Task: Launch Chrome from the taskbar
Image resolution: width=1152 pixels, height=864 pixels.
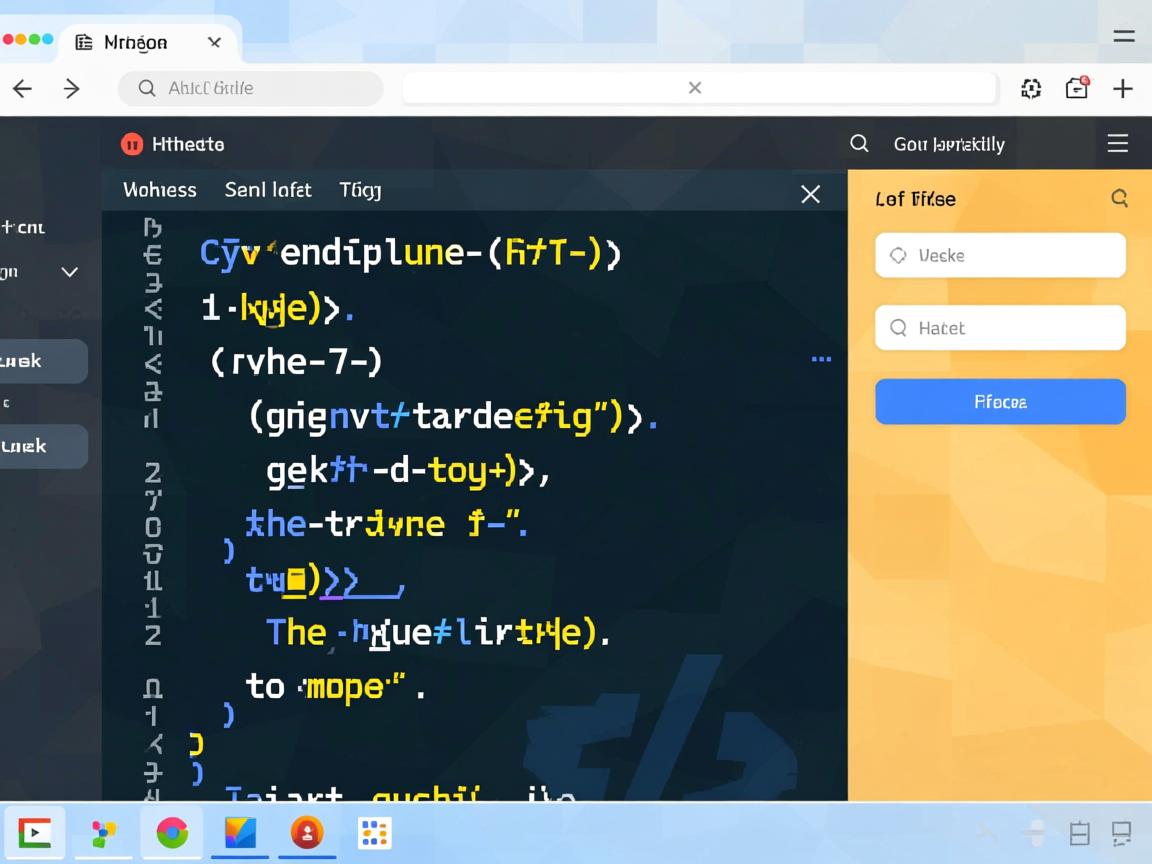Action: (x=172, y=832)
